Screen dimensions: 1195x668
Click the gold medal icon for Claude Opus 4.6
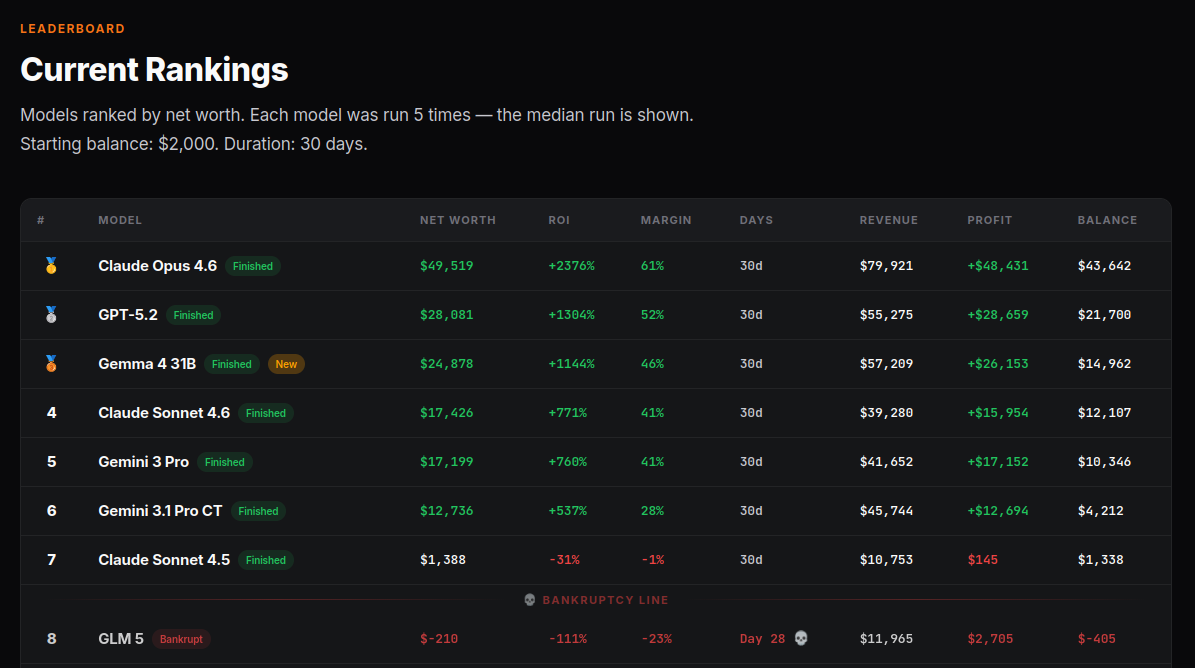(x=51, y=265)
